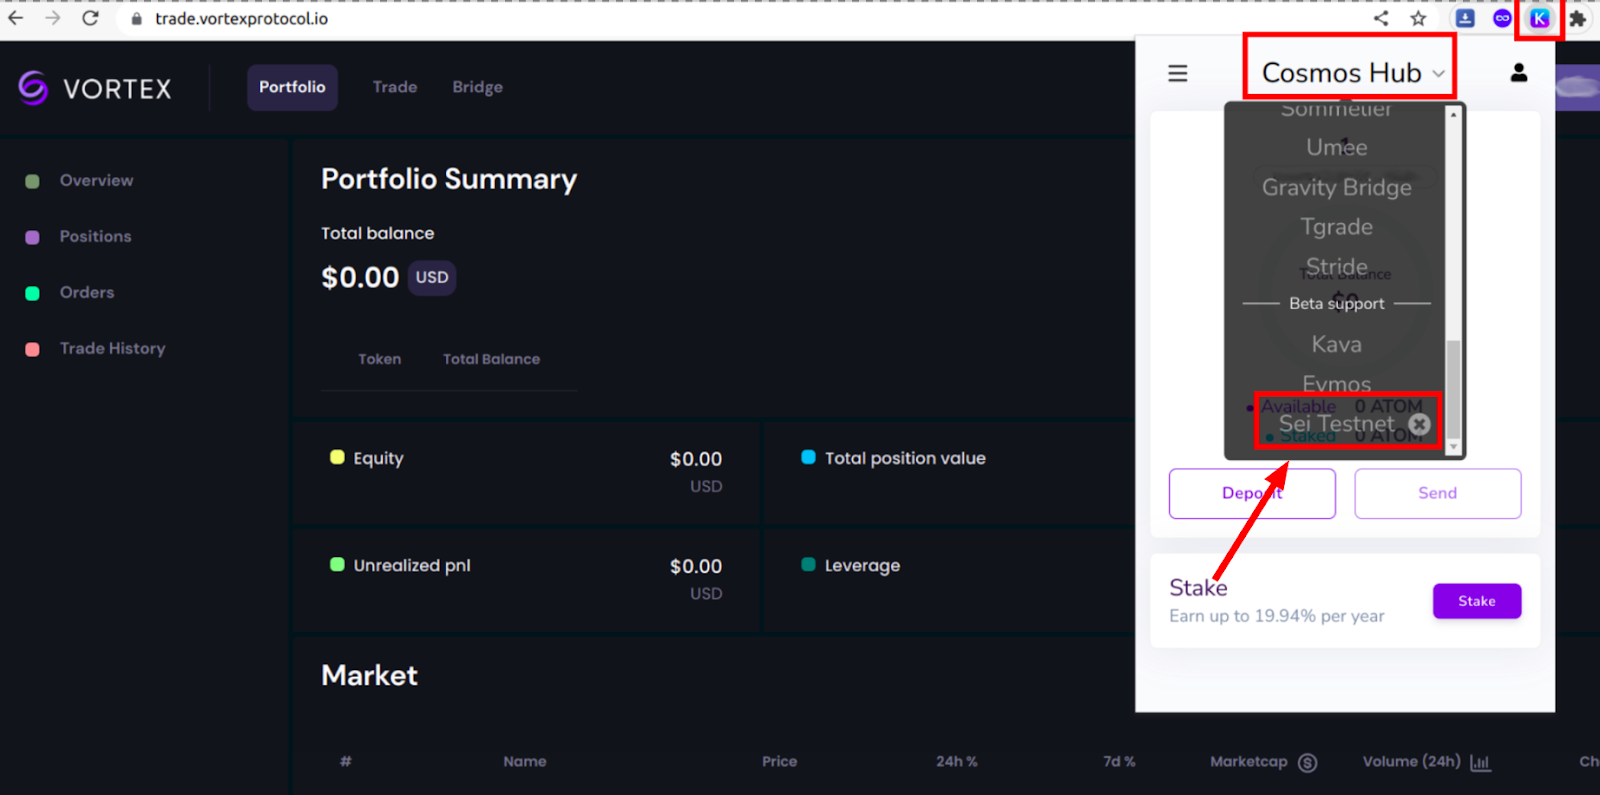Switch to the Trade tab

395,87
